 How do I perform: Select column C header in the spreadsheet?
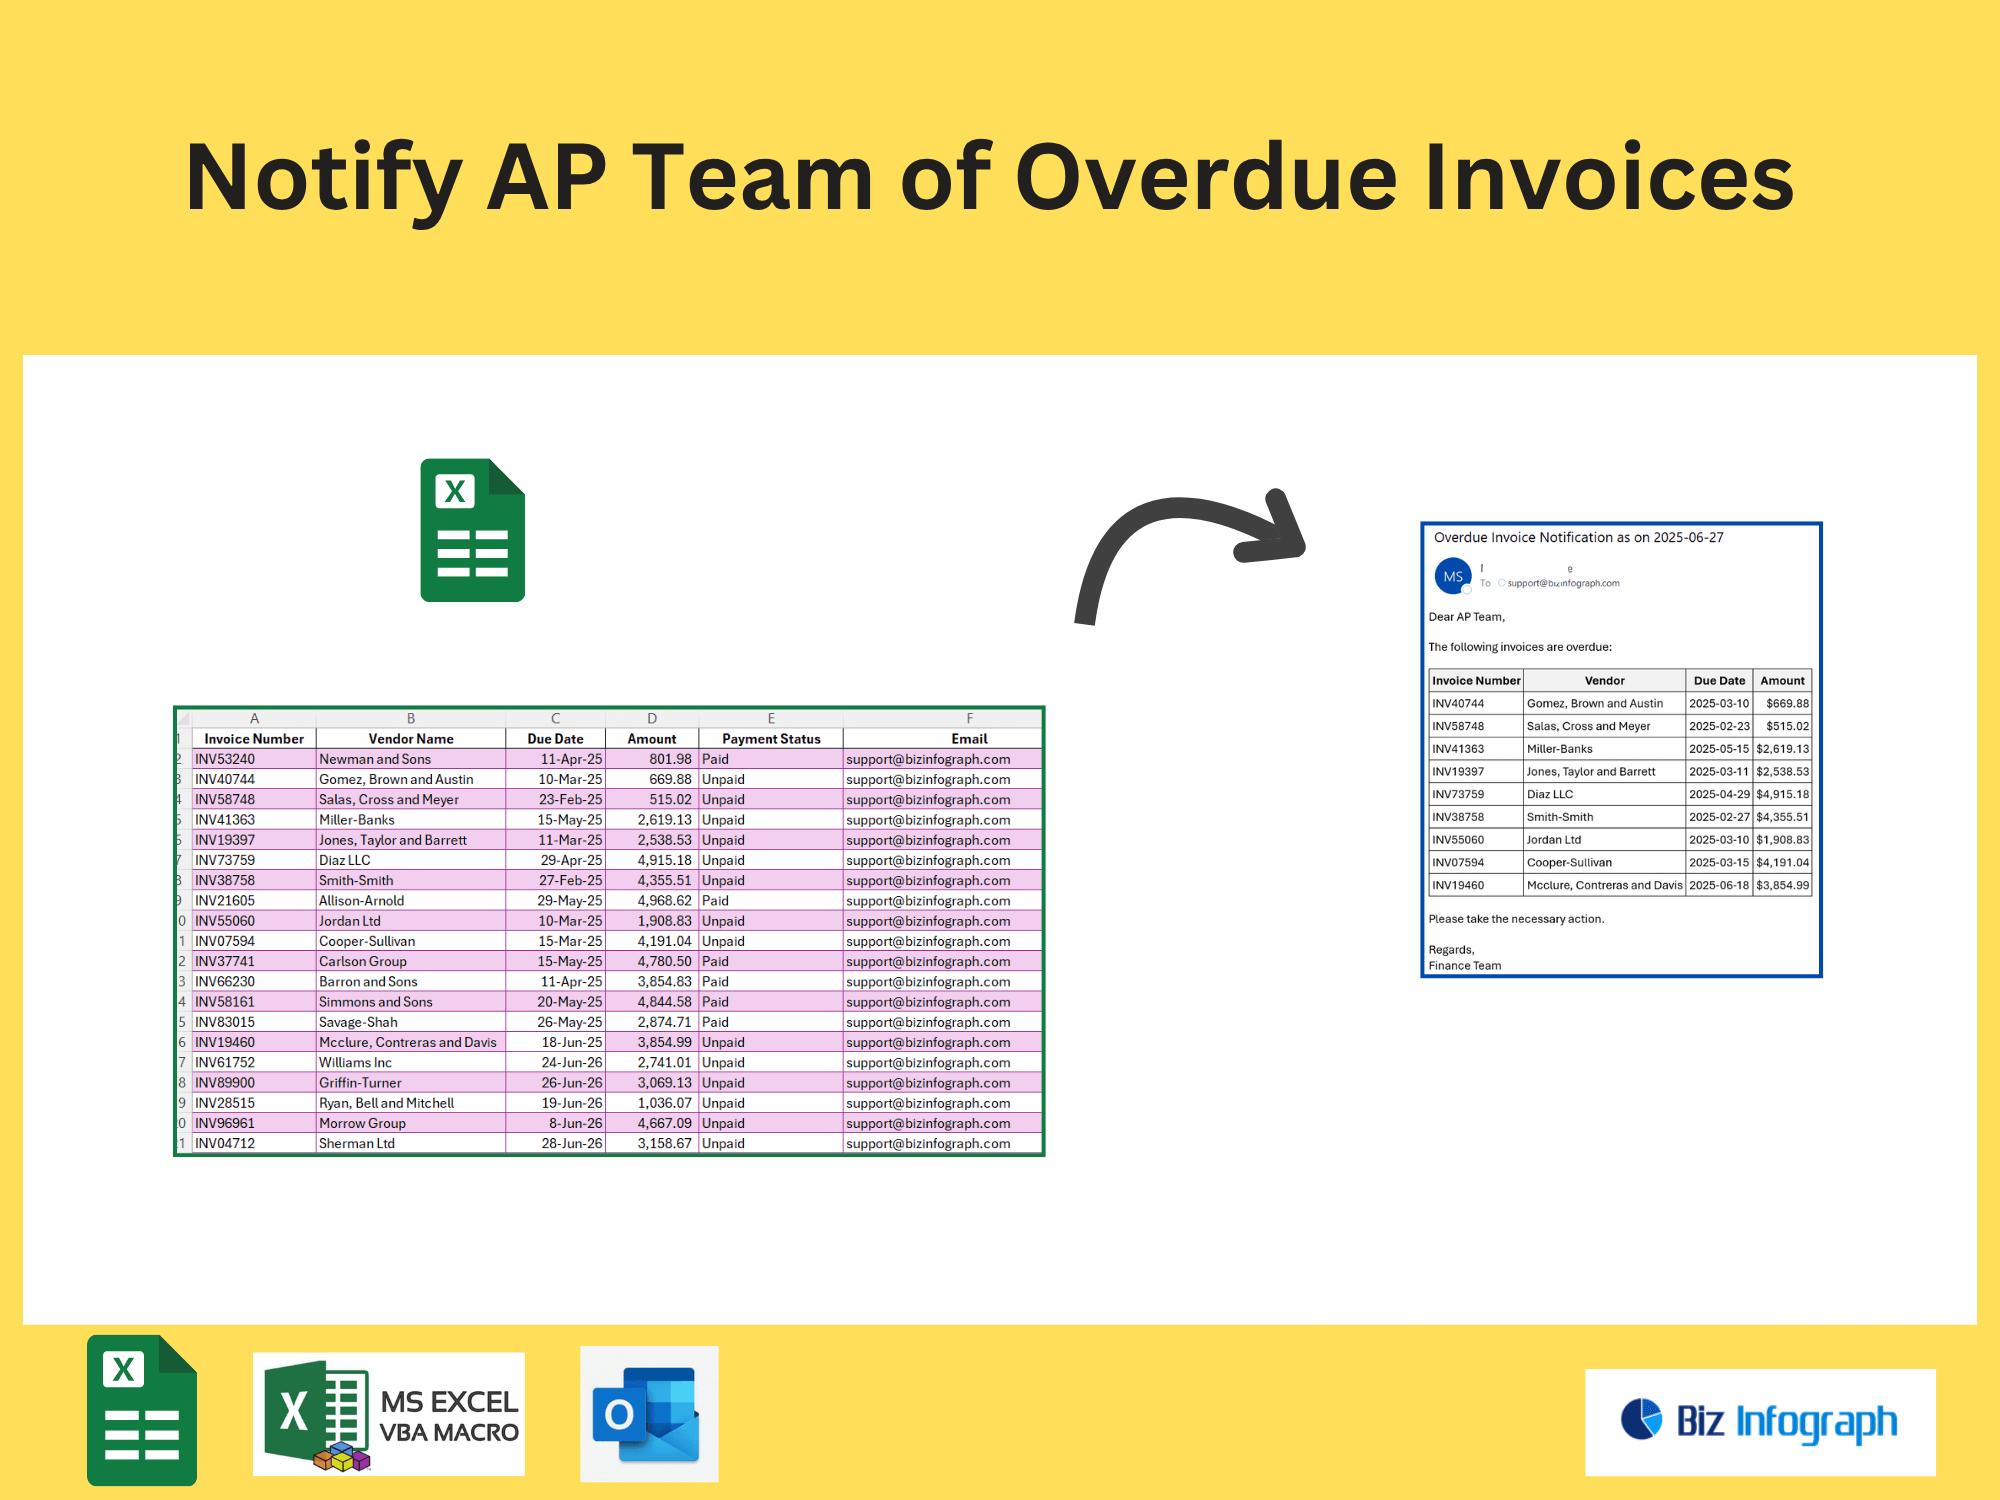(x=555, y=718)
